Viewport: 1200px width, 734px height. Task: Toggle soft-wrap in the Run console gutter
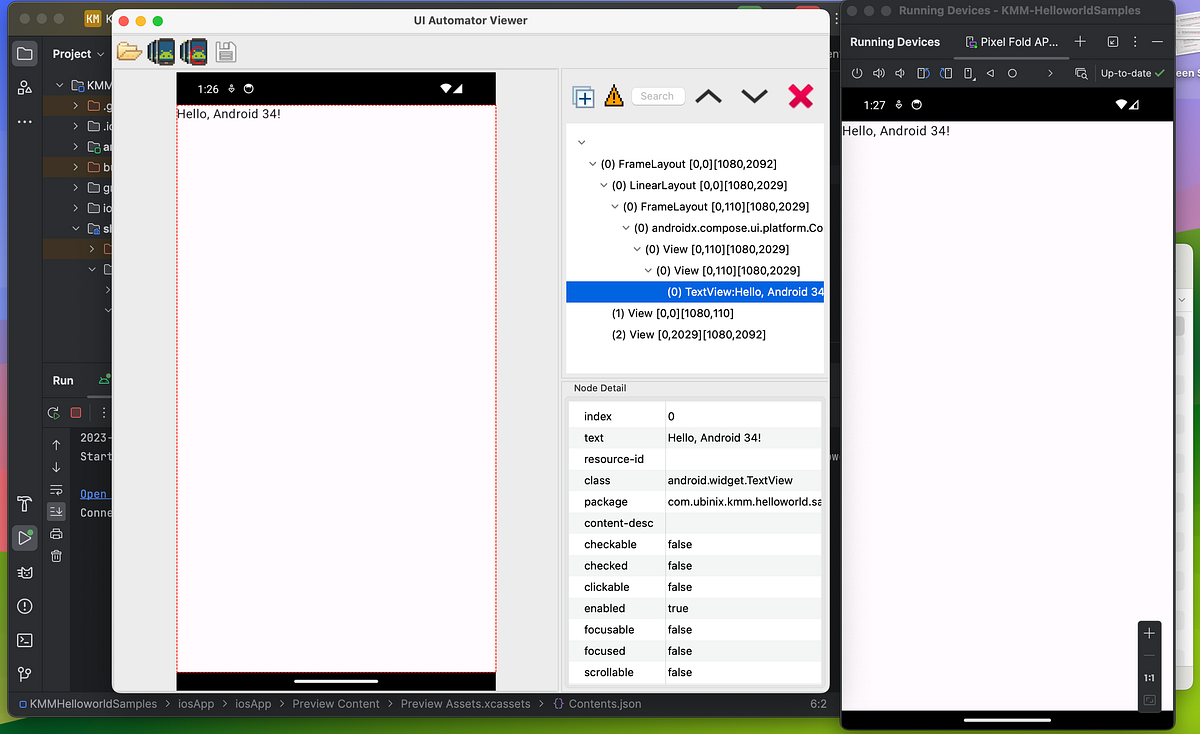[x=57, y=490]
